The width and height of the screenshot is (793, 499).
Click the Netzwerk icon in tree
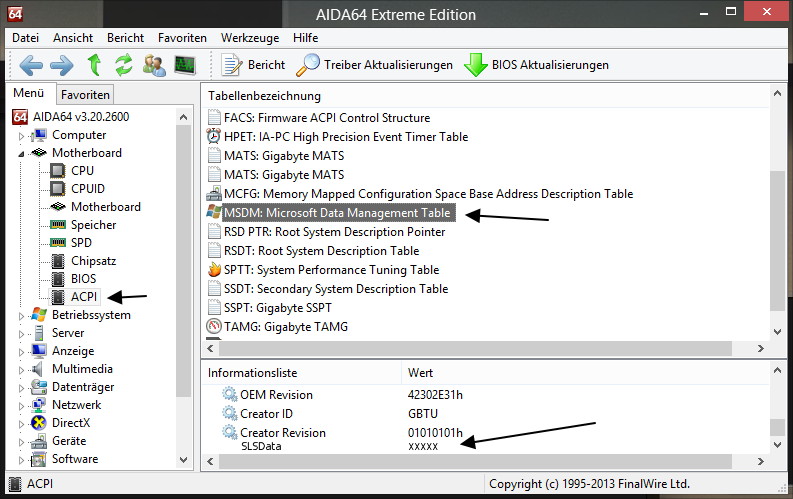click(x=38, y=405)
